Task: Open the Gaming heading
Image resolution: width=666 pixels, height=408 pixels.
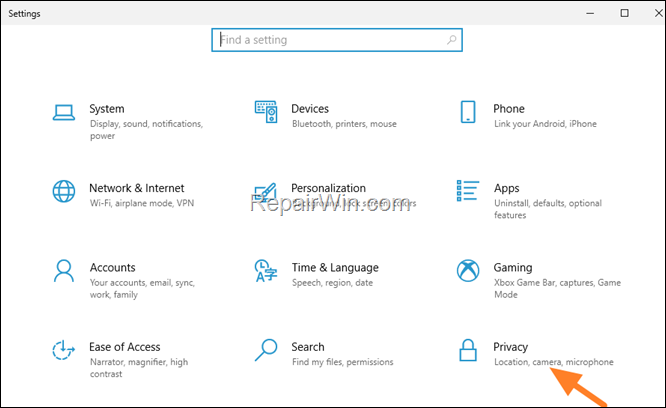Action: (x=513, y=268)
